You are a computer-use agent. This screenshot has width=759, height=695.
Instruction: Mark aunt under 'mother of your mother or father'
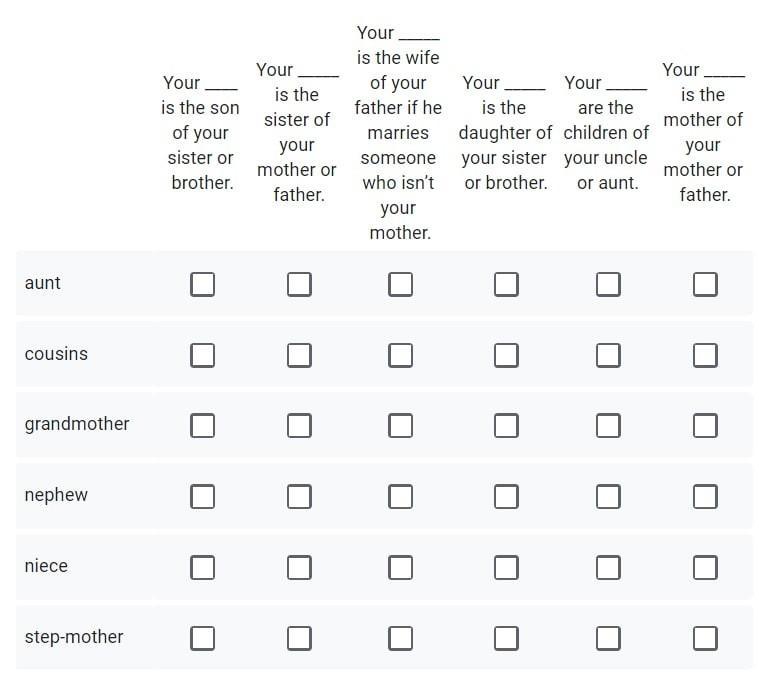coord(705,284)
